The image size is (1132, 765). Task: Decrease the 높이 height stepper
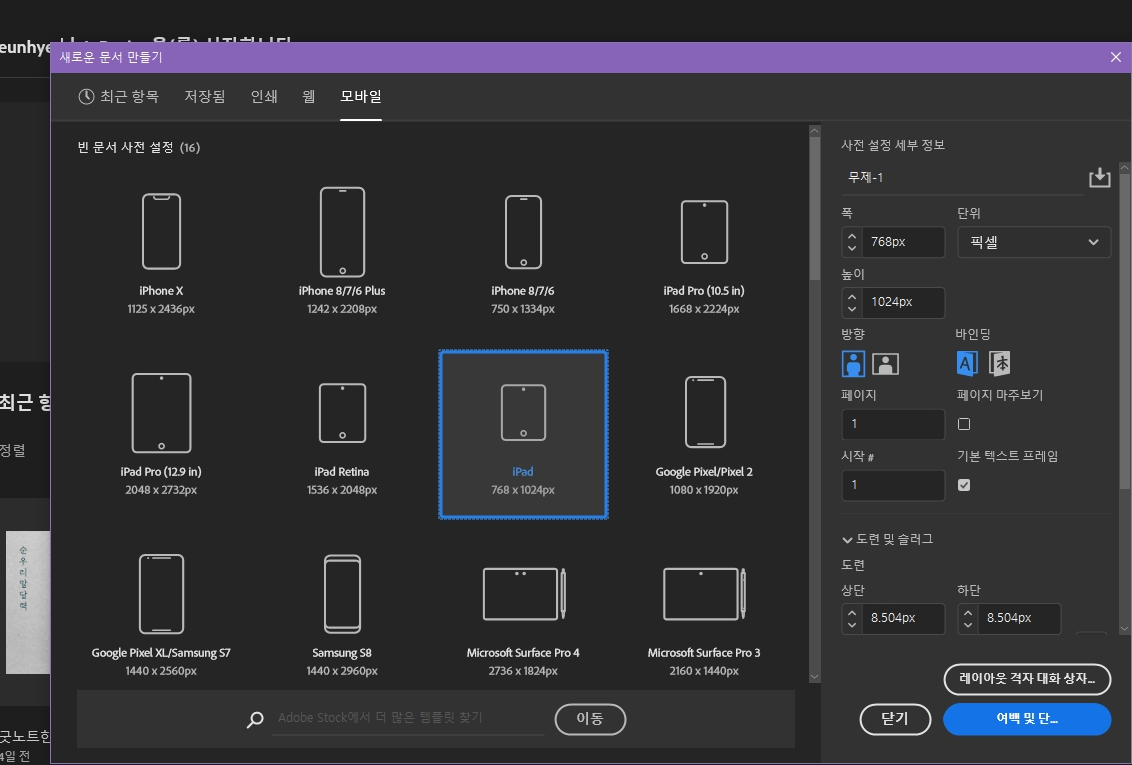tap(852, 309)
